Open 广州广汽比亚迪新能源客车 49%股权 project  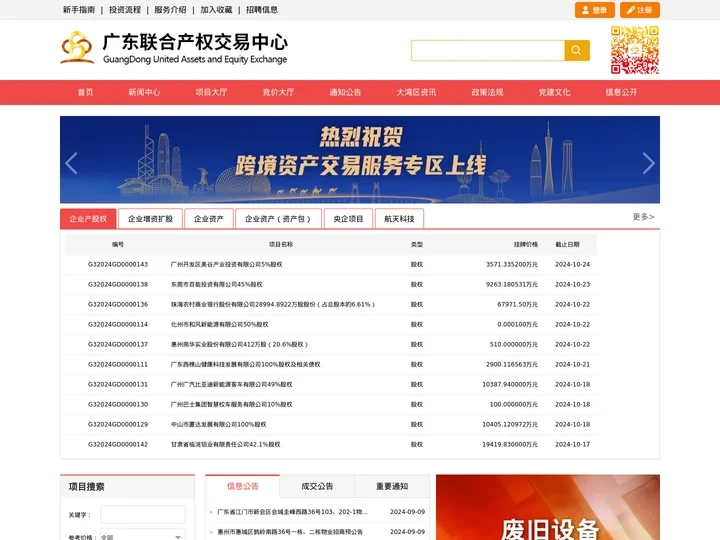tap(231, 384)
